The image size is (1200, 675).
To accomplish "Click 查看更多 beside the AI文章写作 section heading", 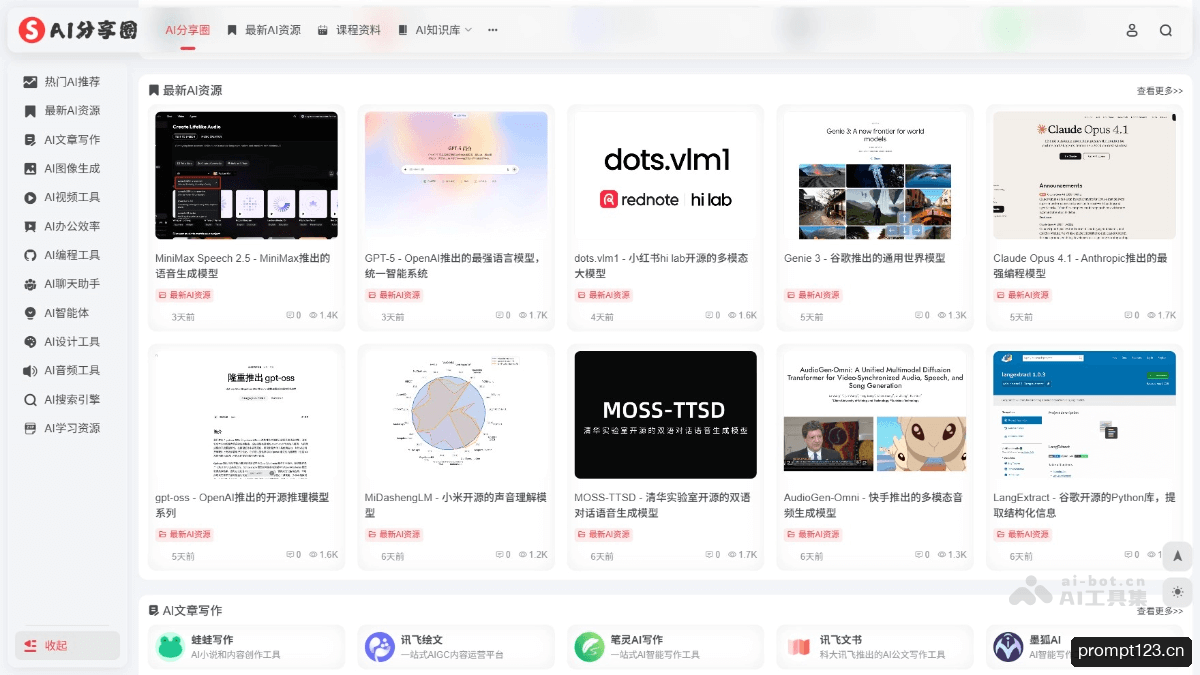I will point(1160,611).
